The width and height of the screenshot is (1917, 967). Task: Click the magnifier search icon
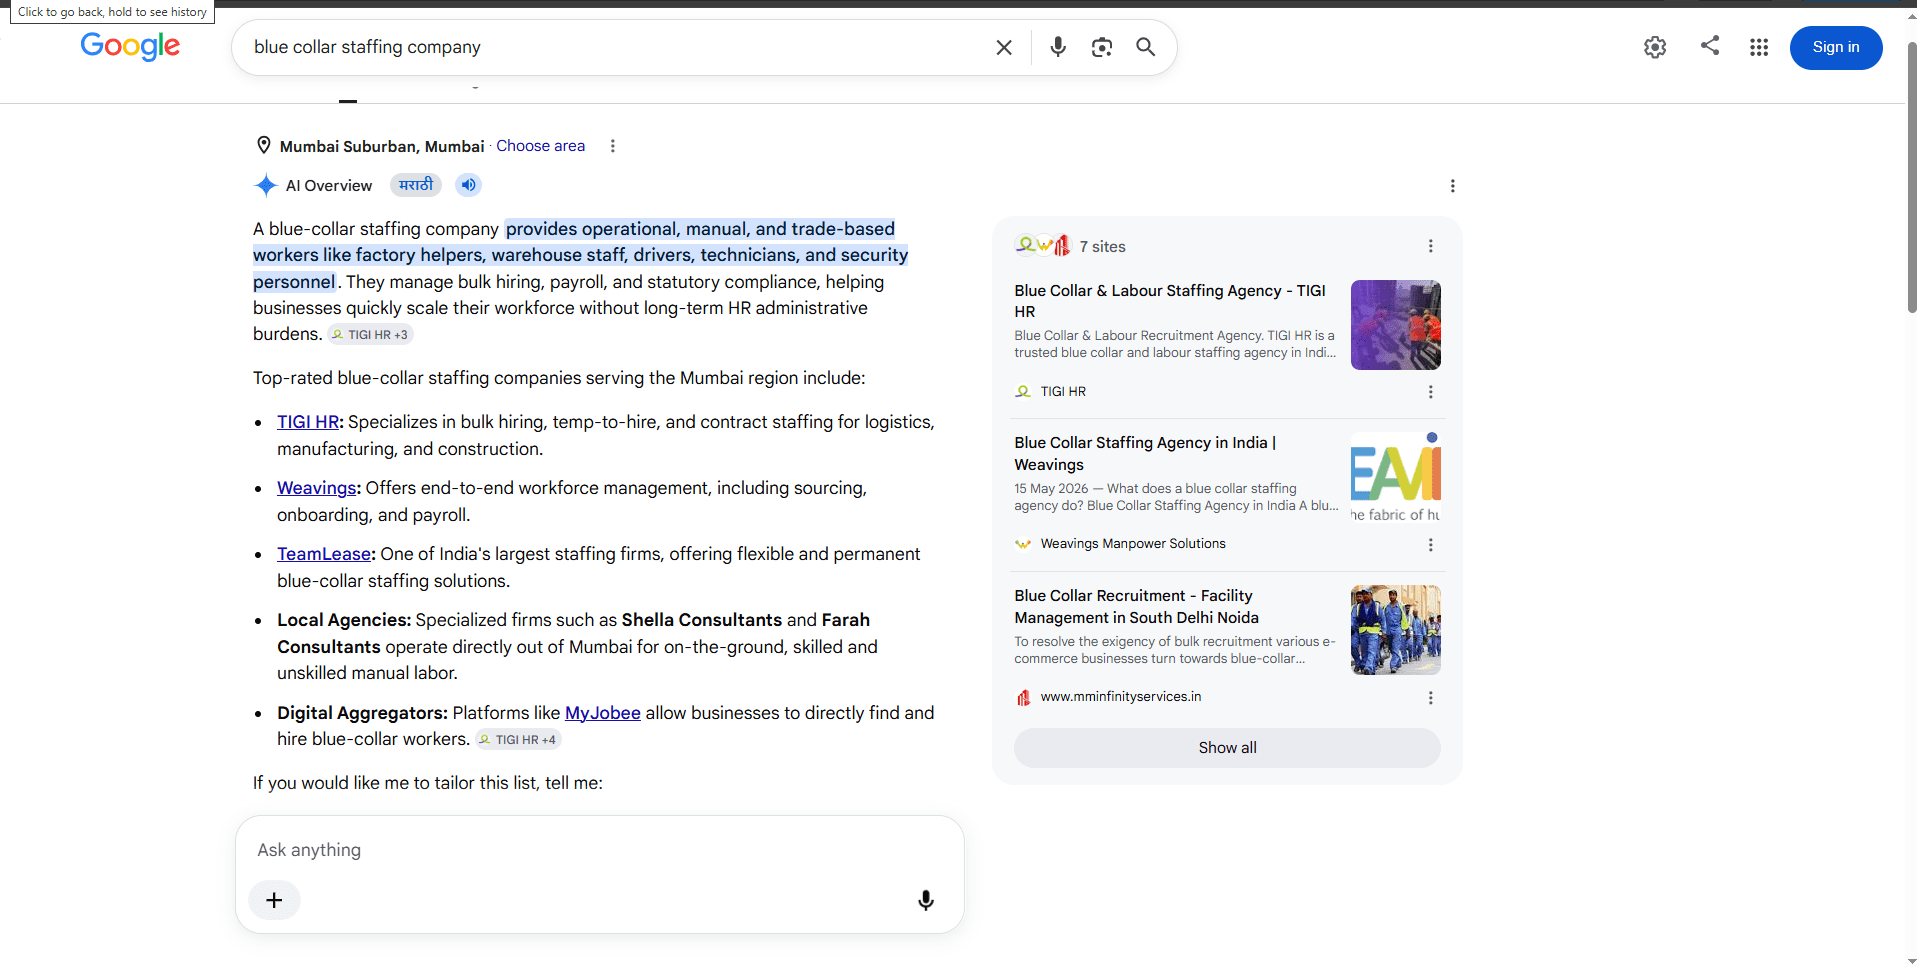click(x=1146, y=47)
